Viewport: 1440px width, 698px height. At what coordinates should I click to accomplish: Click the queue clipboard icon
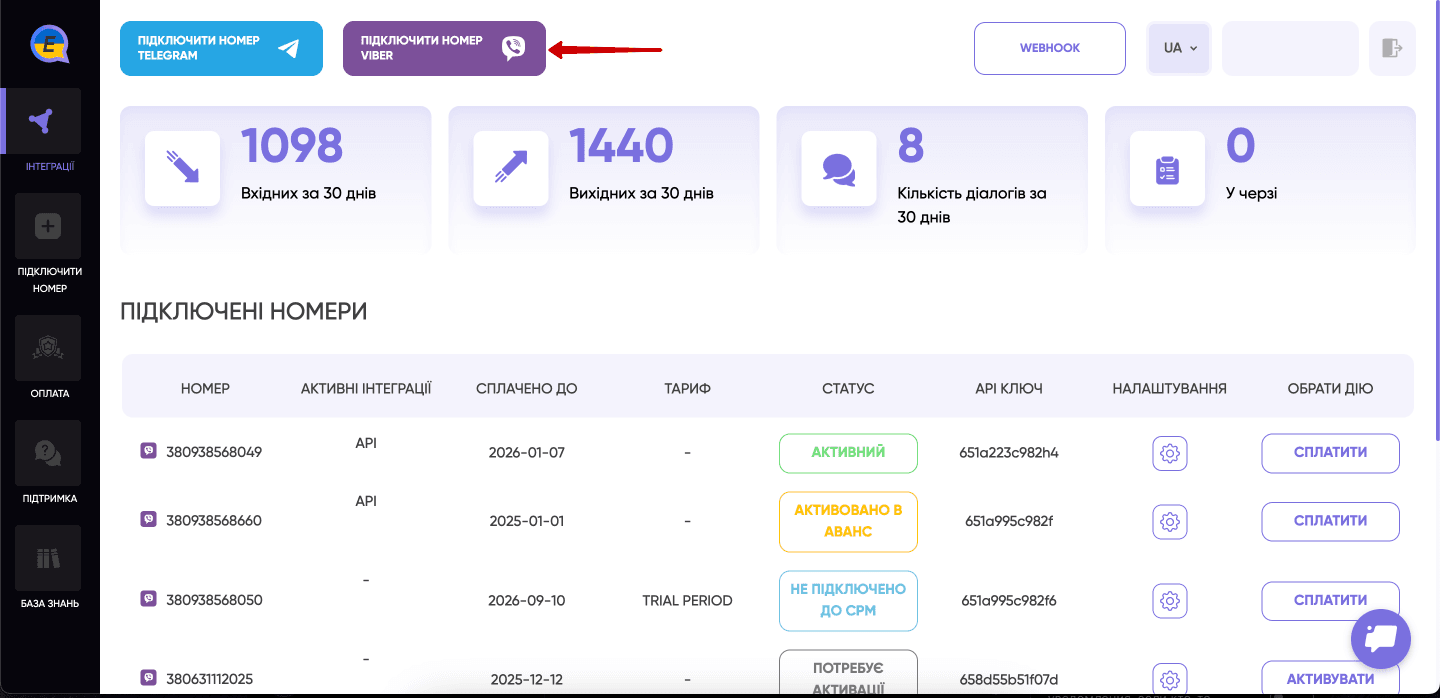coord(1167,169)
